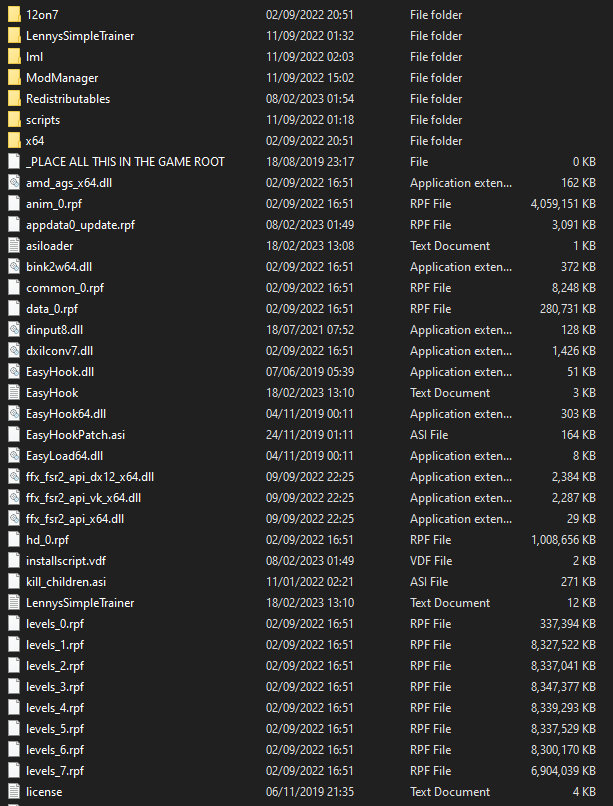Viewport: 613px width, 806px height.
Task: Click the installscript.vdf file icon
Action: click(13, 561)
